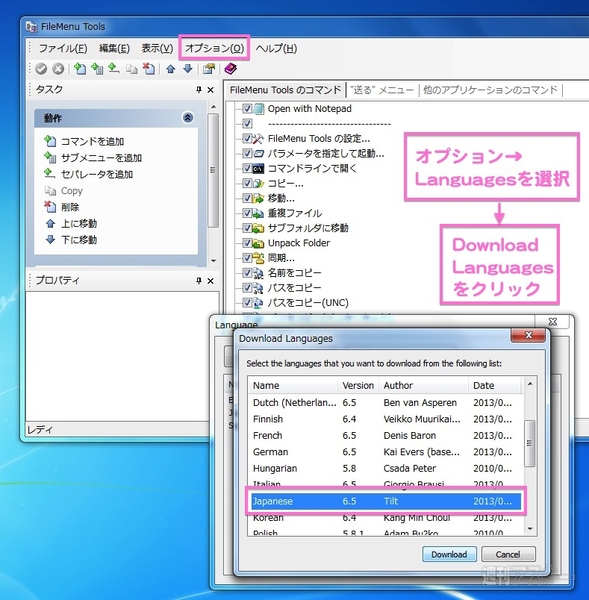Toggle パラメータを指定して起動 checkbox
The image size is (589, 600).
point(247,153)
